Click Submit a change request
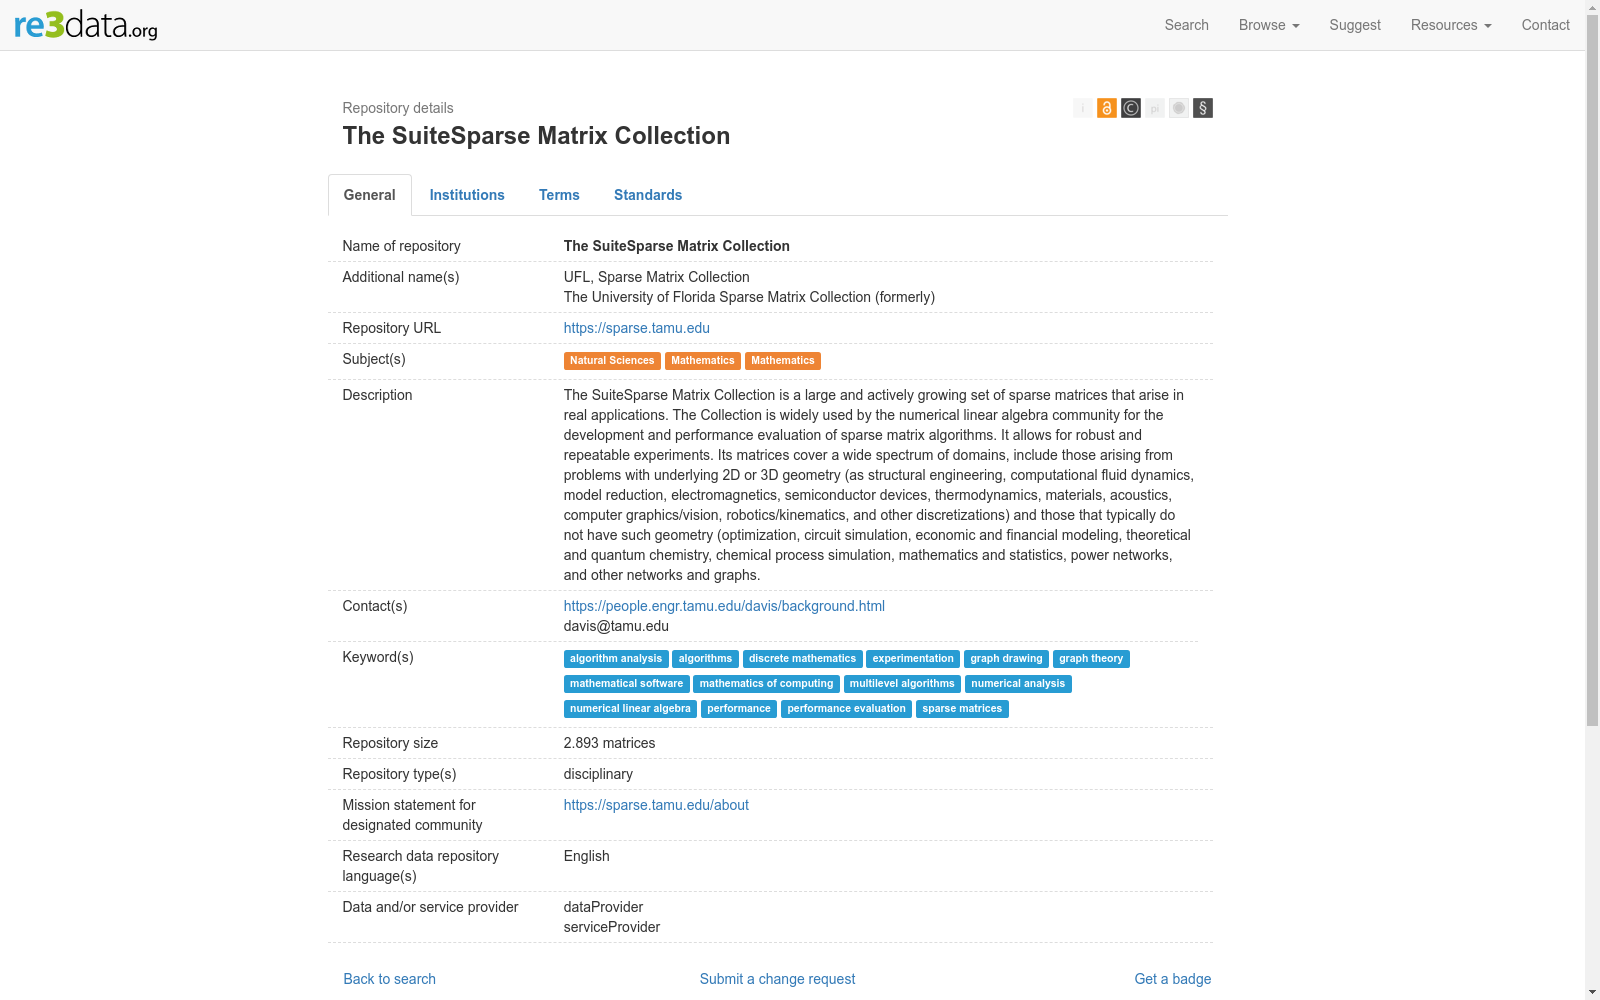 pyautogui.click(x=778, y=979)
